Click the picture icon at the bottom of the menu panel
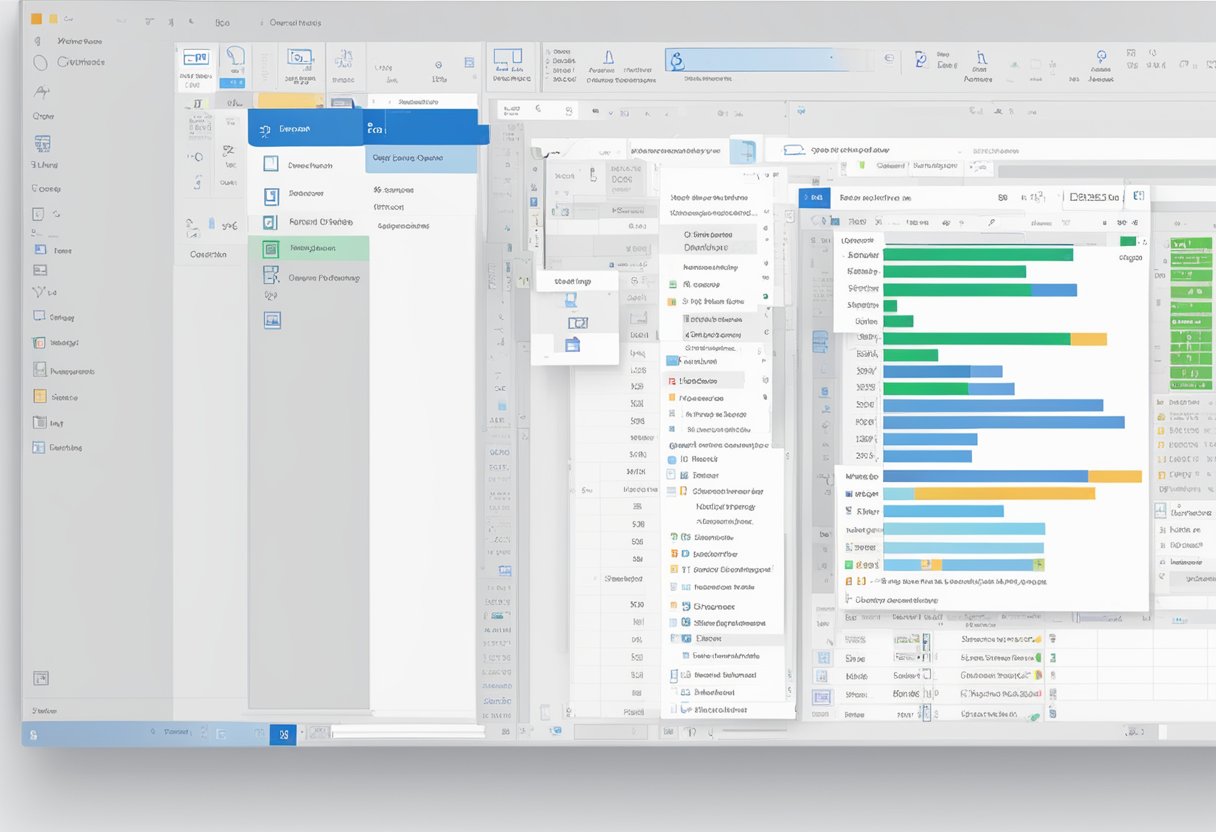Screen dimensions: 1216x832 pos(271,318)
